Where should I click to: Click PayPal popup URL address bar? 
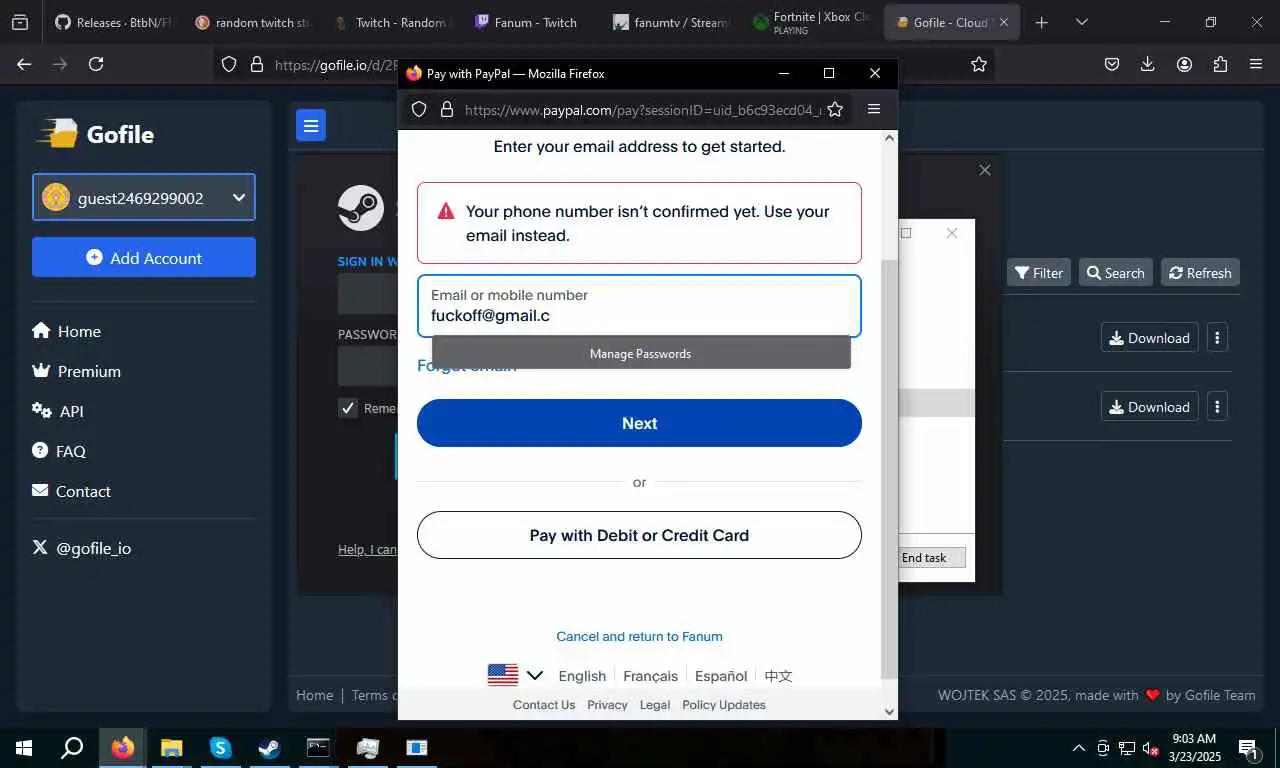(x=643, y=110)
